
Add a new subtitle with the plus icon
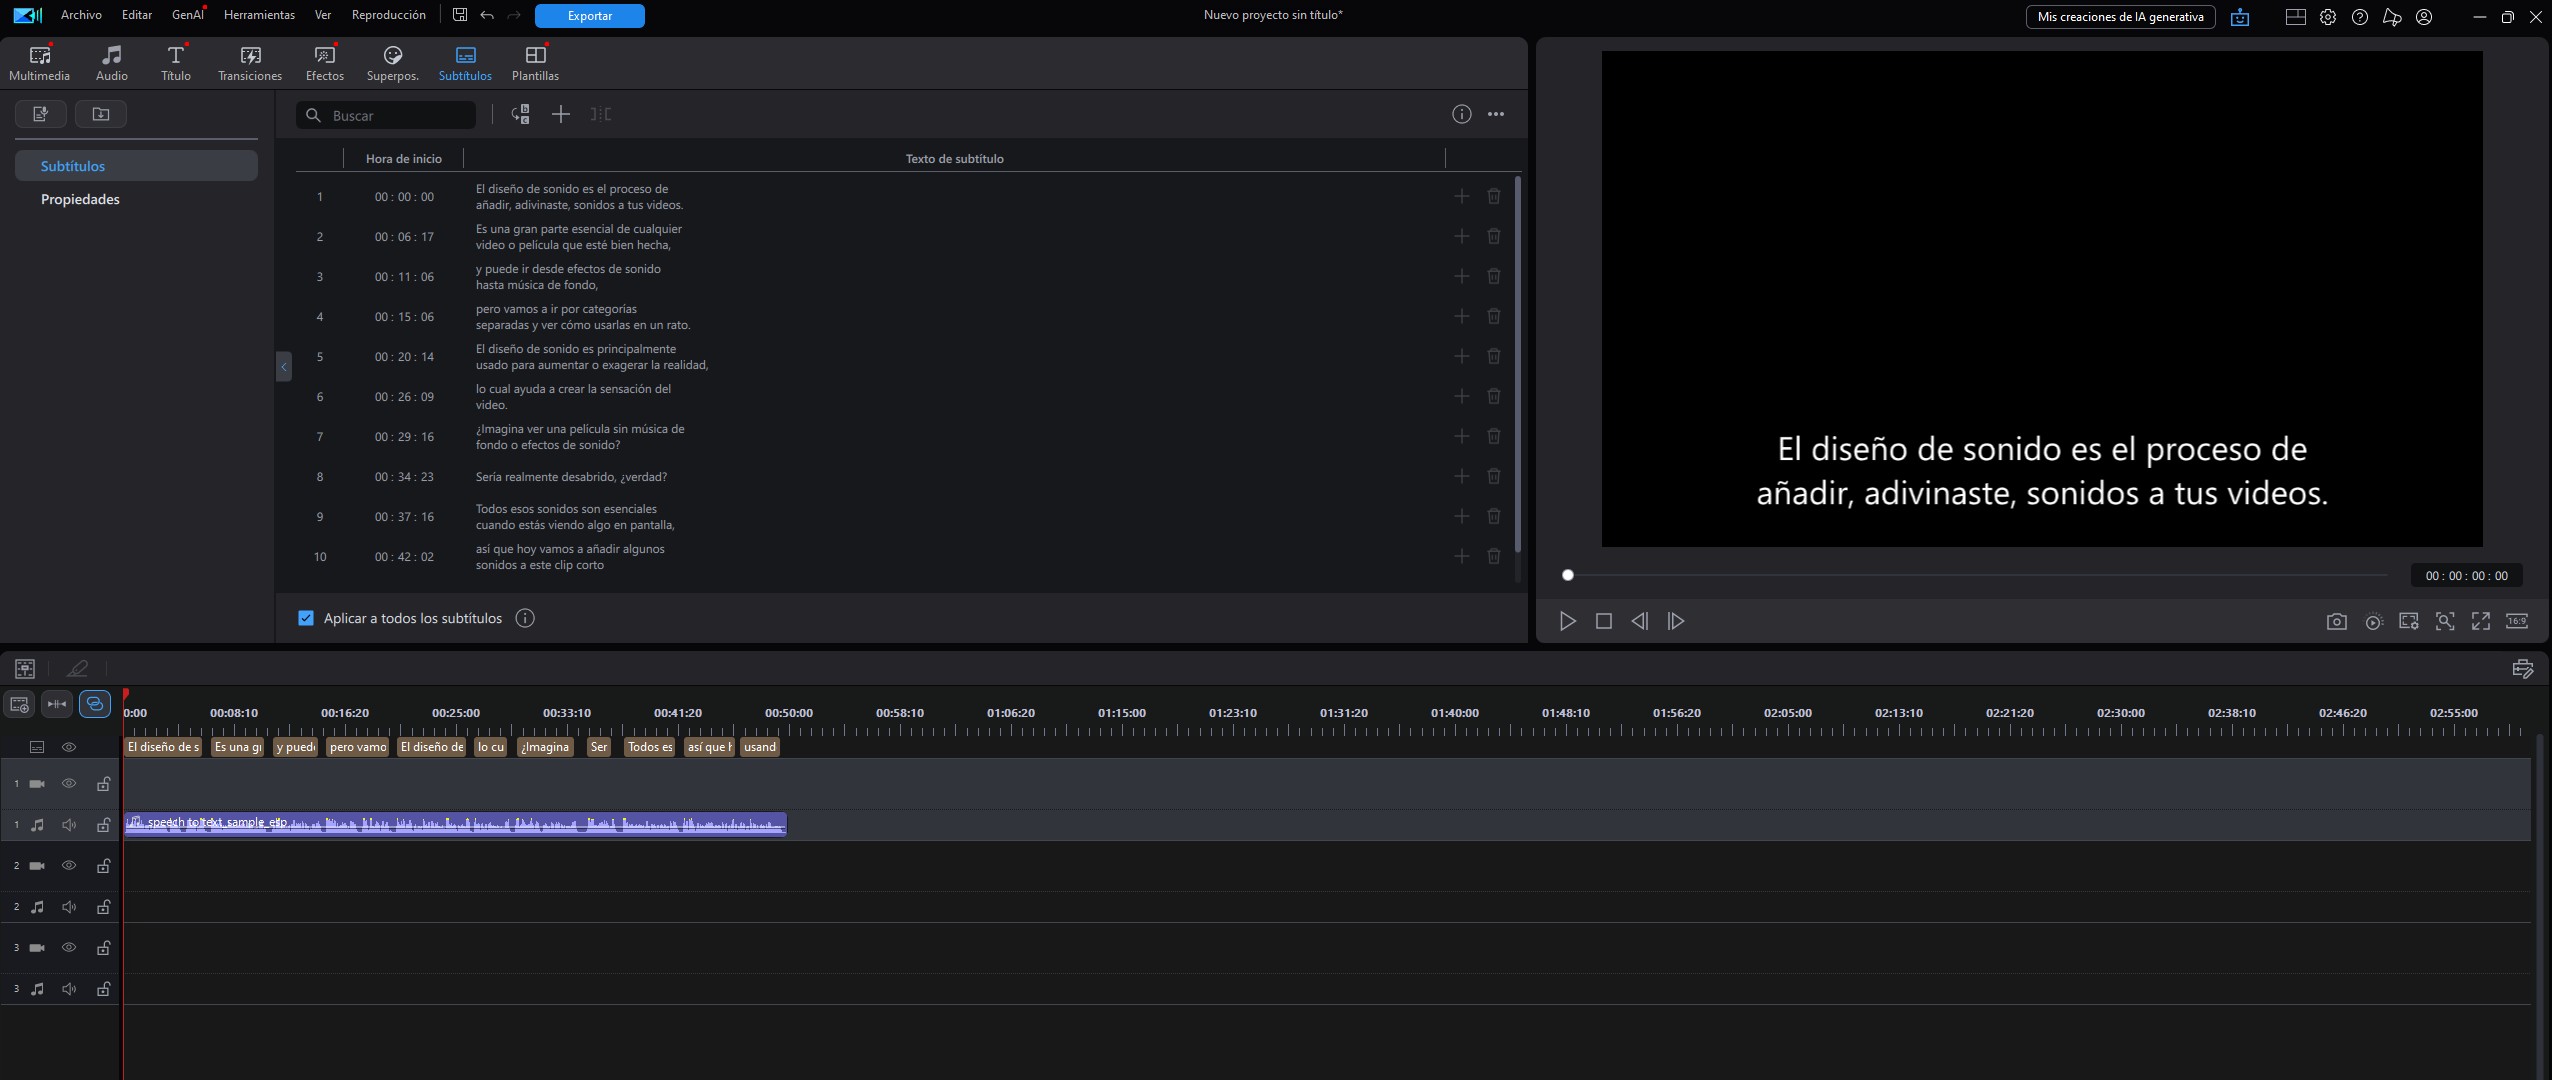pyautogui.click(x=560, y=115)
